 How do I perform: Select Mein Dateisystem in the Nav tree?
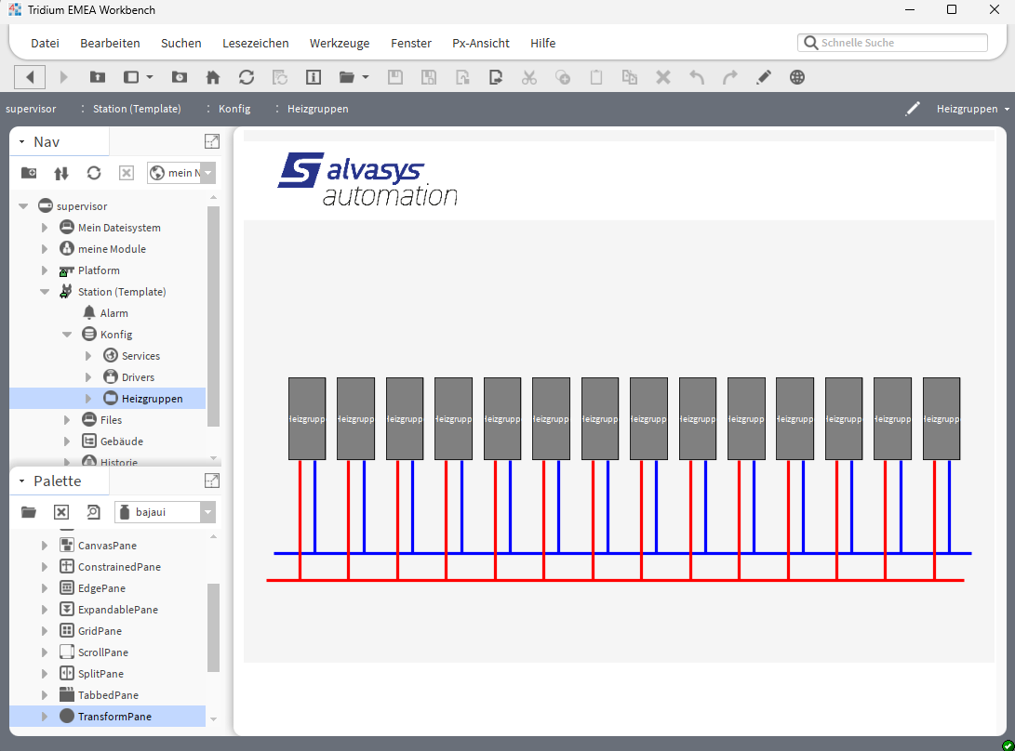(119, 227)
